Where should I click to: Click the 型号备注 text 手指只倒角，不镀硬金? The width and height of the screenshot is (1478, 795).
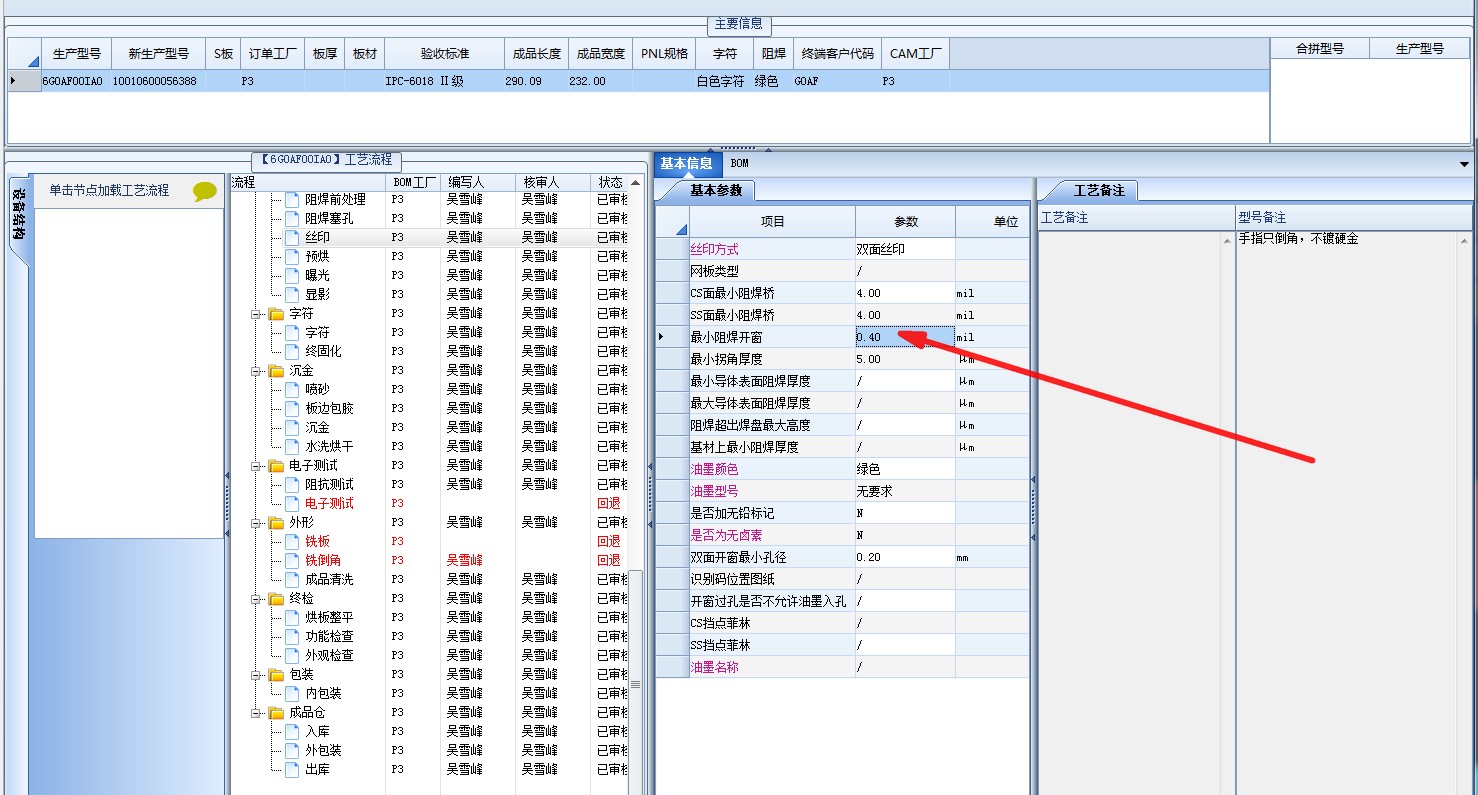(1299, 239)
